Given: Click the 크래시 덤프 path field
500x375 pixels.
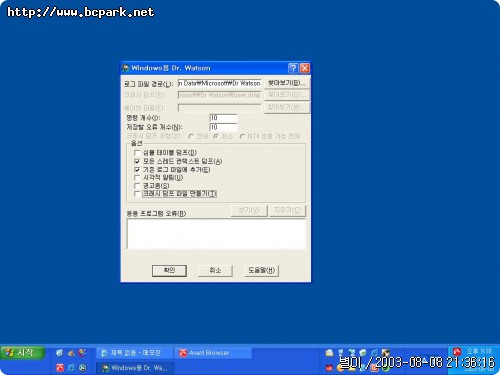Looking at the screenshot, I should click(x=219, y=95).
